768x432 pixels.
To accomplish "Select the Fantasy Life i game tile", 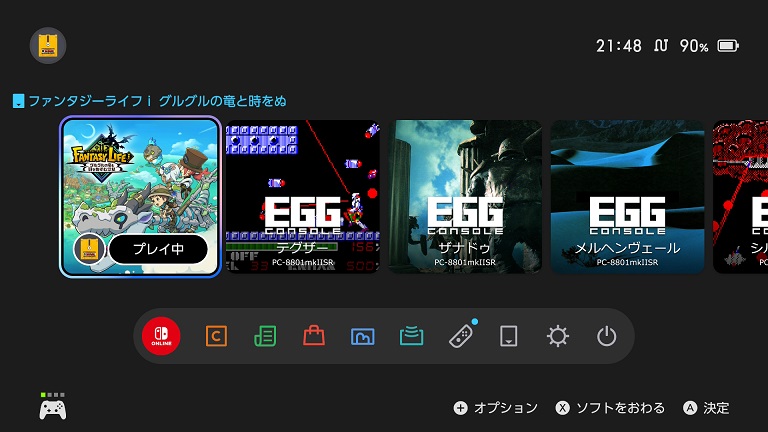I will click(x=141, y=197).
